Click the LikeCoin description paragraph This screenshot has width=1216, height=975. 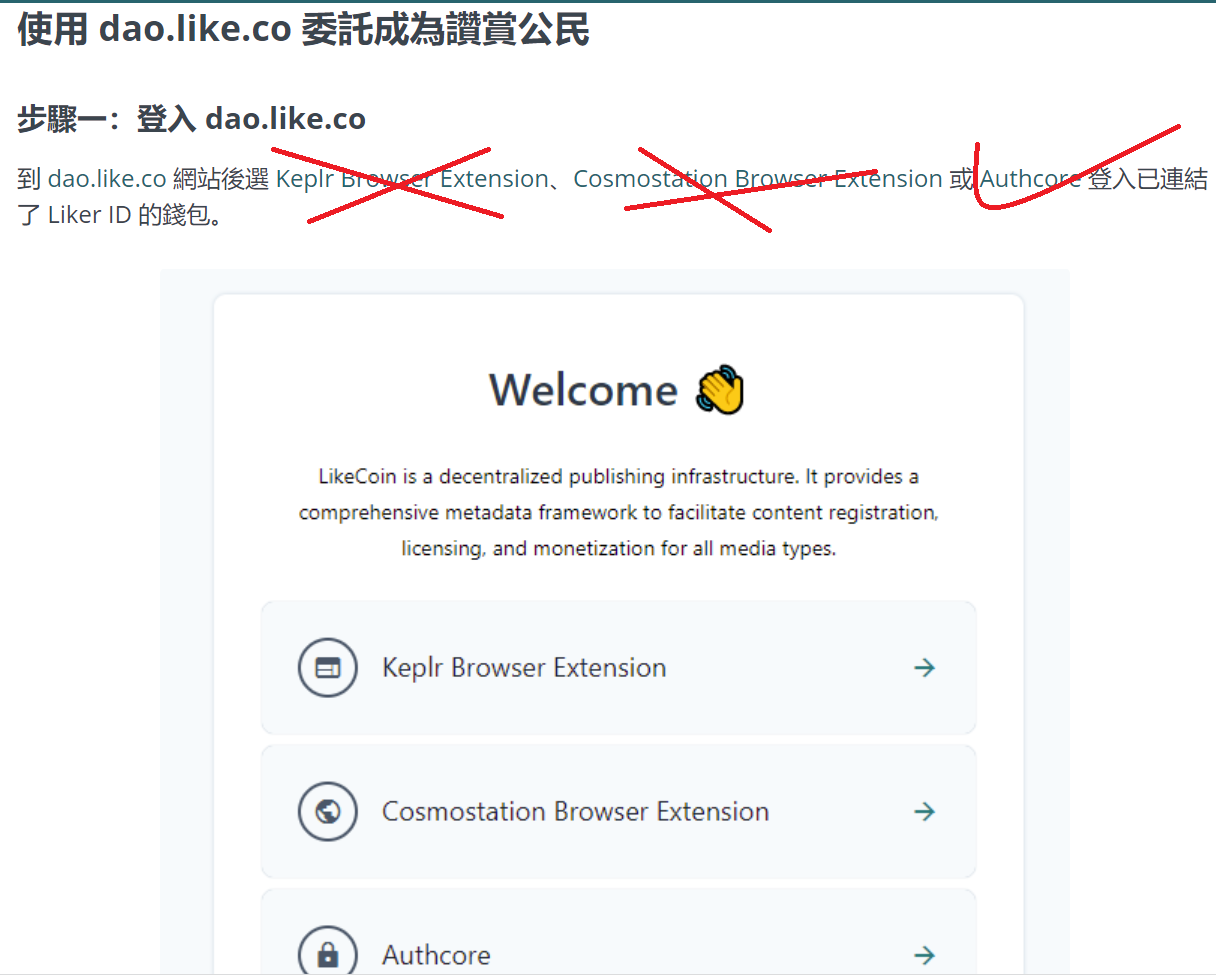pos(618,513)
